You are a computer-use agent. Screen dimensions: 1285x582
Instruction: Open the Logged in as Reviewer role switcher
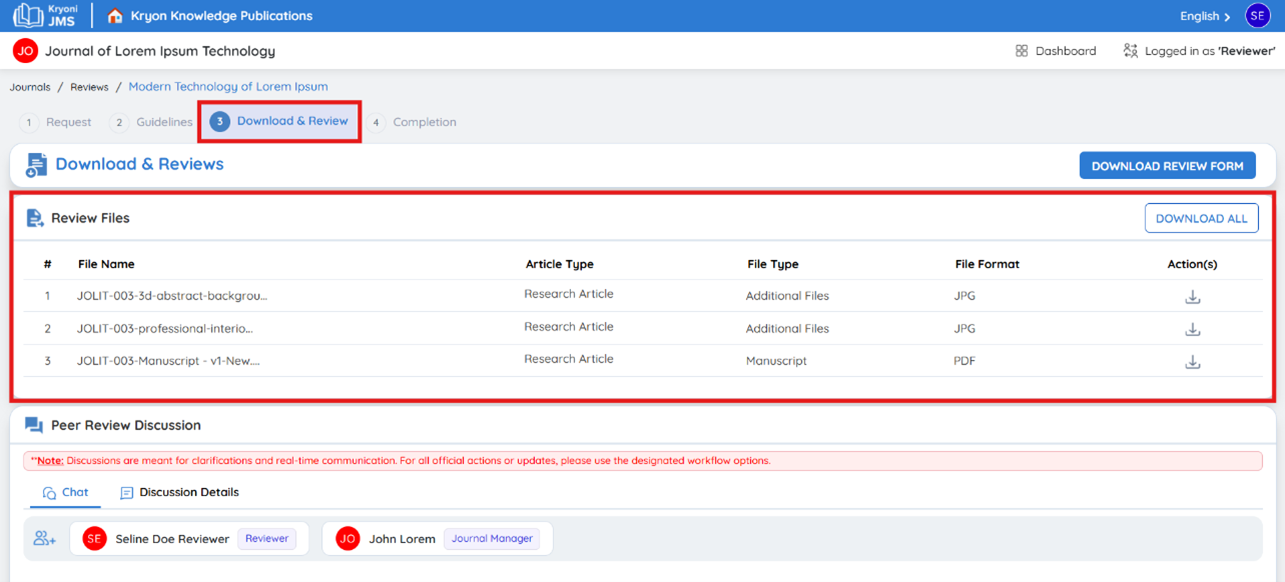click(1199, 51)
